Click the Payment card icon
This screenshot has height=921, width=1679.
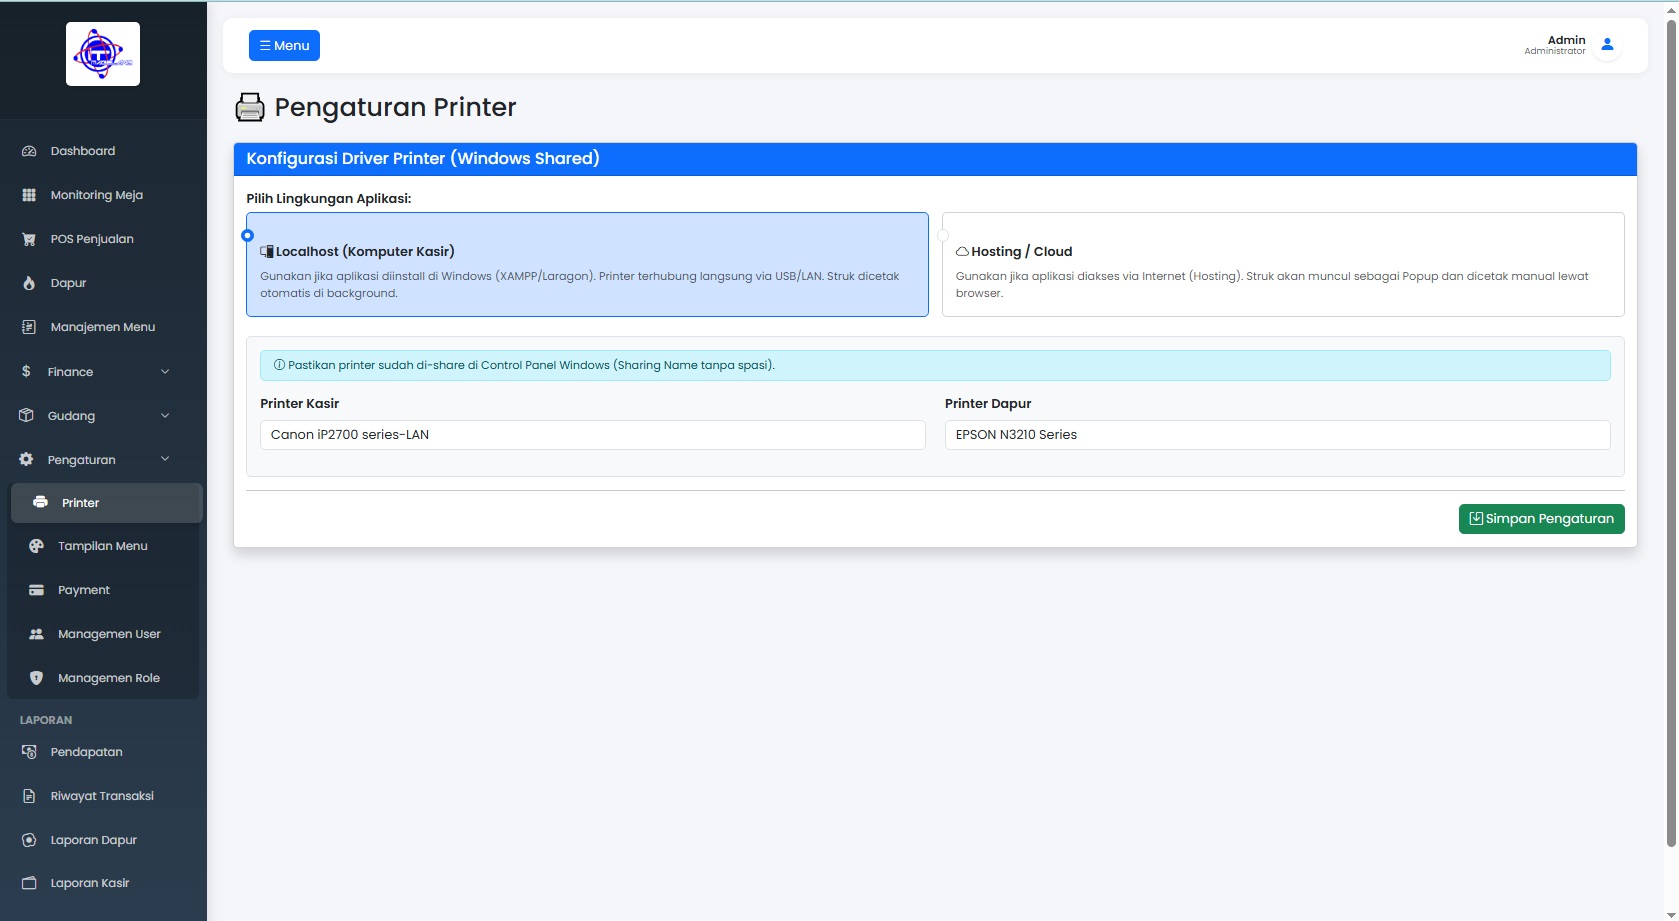[37, 590]
